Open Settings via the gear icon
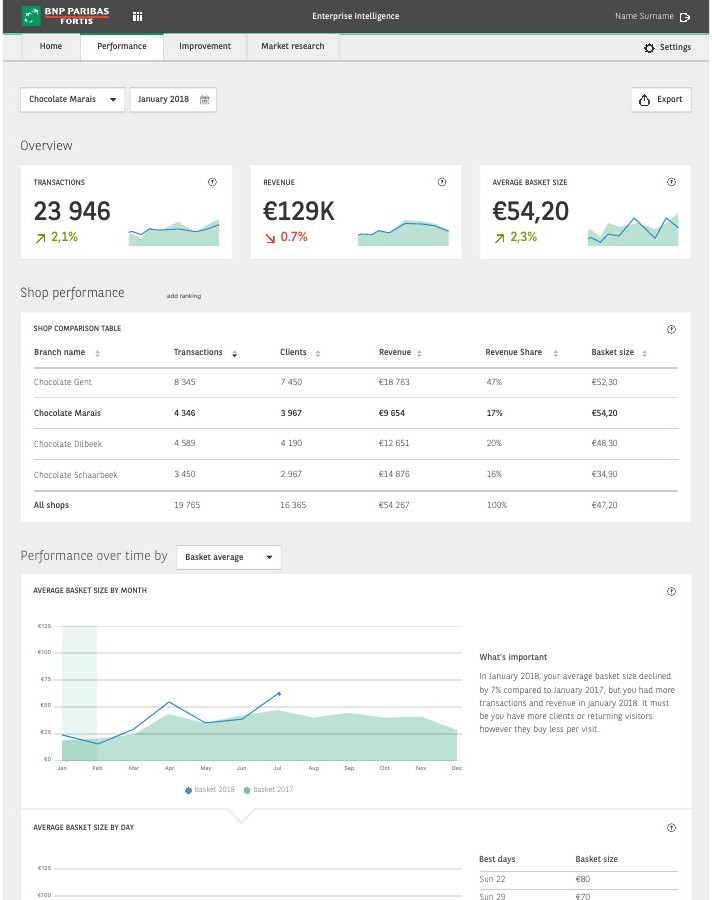 tap(649, 48)
